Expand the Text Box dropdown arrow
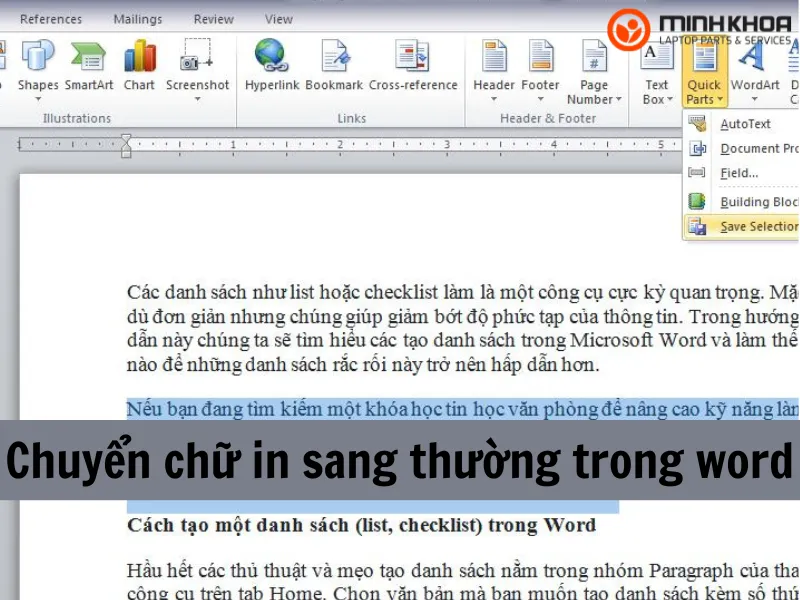Viewport: 800px width, 600px height. 670,99
